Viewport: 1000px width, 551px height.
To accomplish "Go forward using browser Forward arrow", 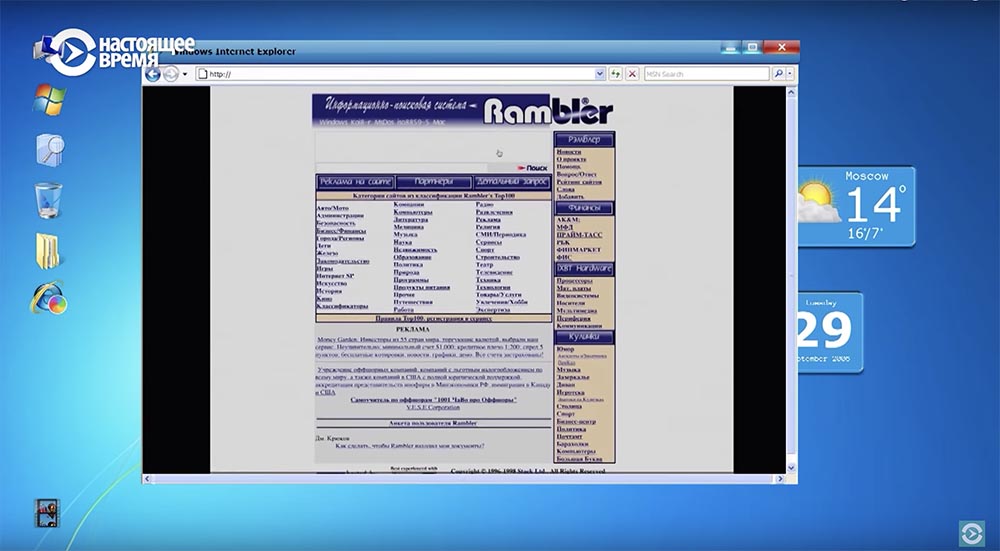I will pyautogui.click(x=170, y=74).
